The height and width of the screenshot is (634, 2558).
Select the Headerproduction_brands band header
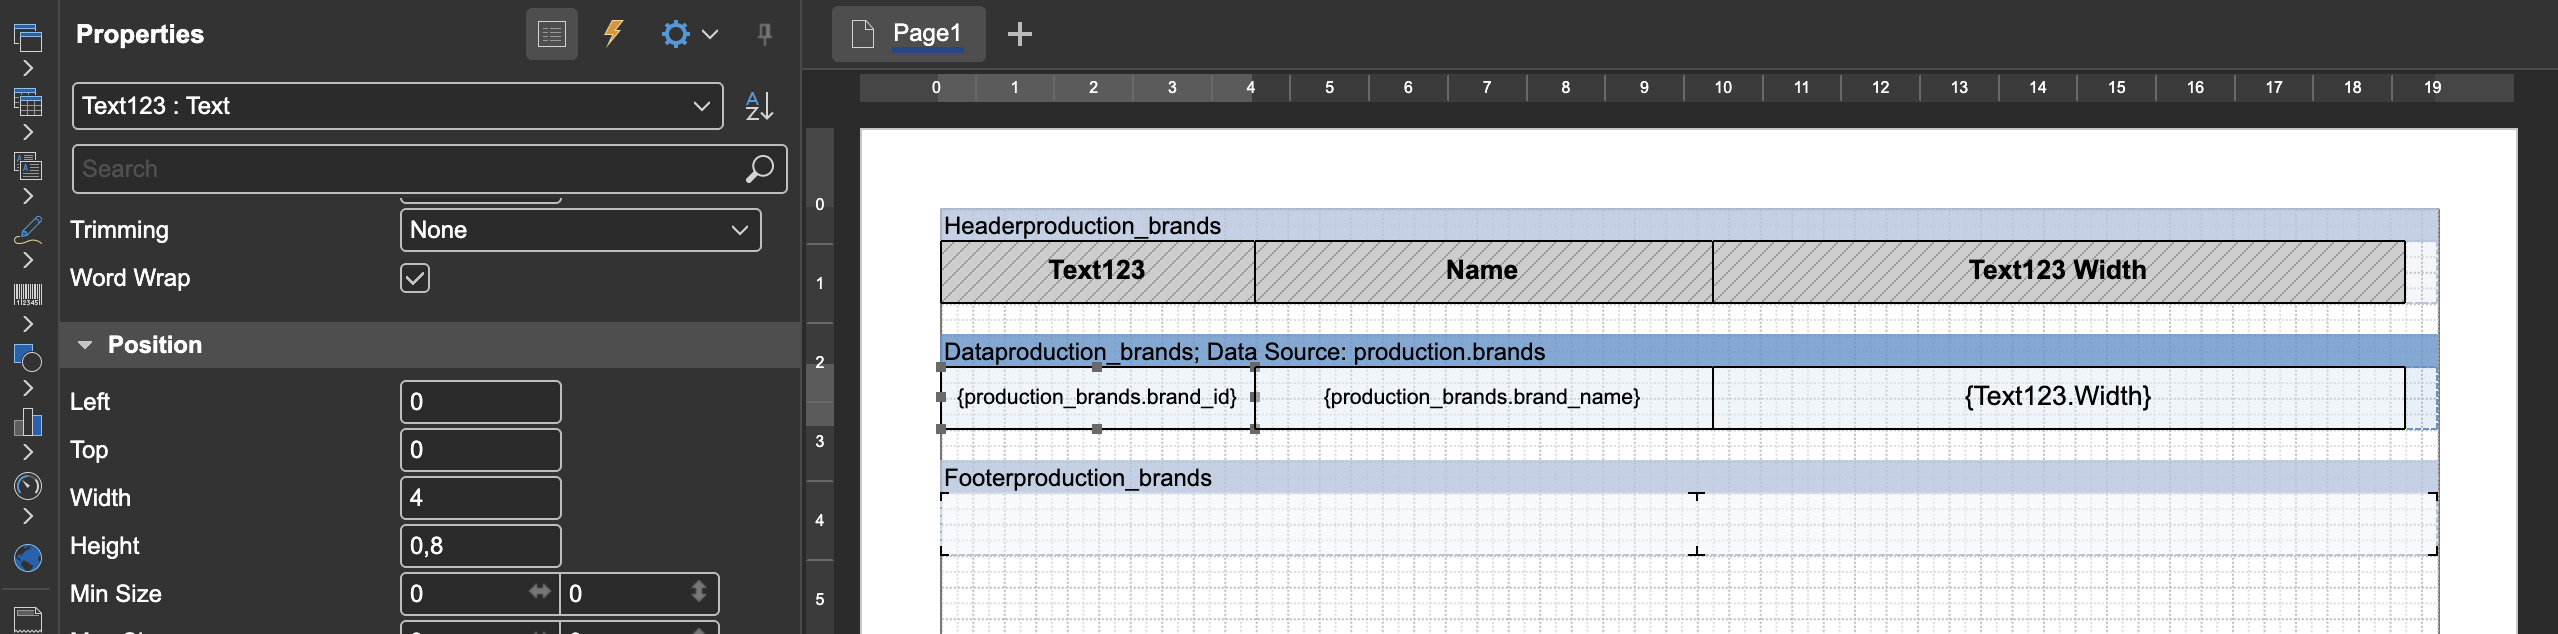coord(1689,225)
